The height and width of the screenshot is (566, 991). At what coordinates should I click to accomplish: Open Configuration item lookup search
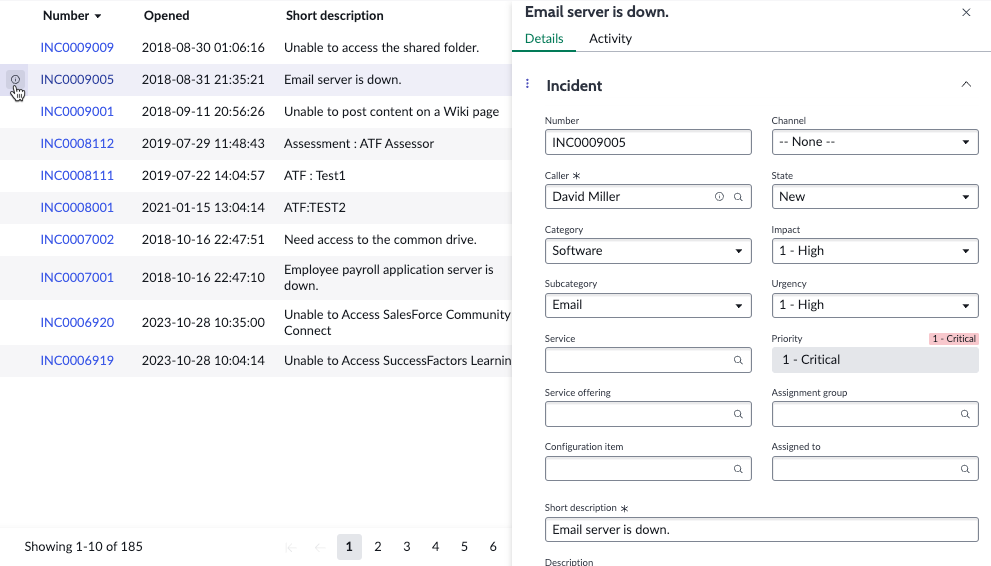pos(738,469)
